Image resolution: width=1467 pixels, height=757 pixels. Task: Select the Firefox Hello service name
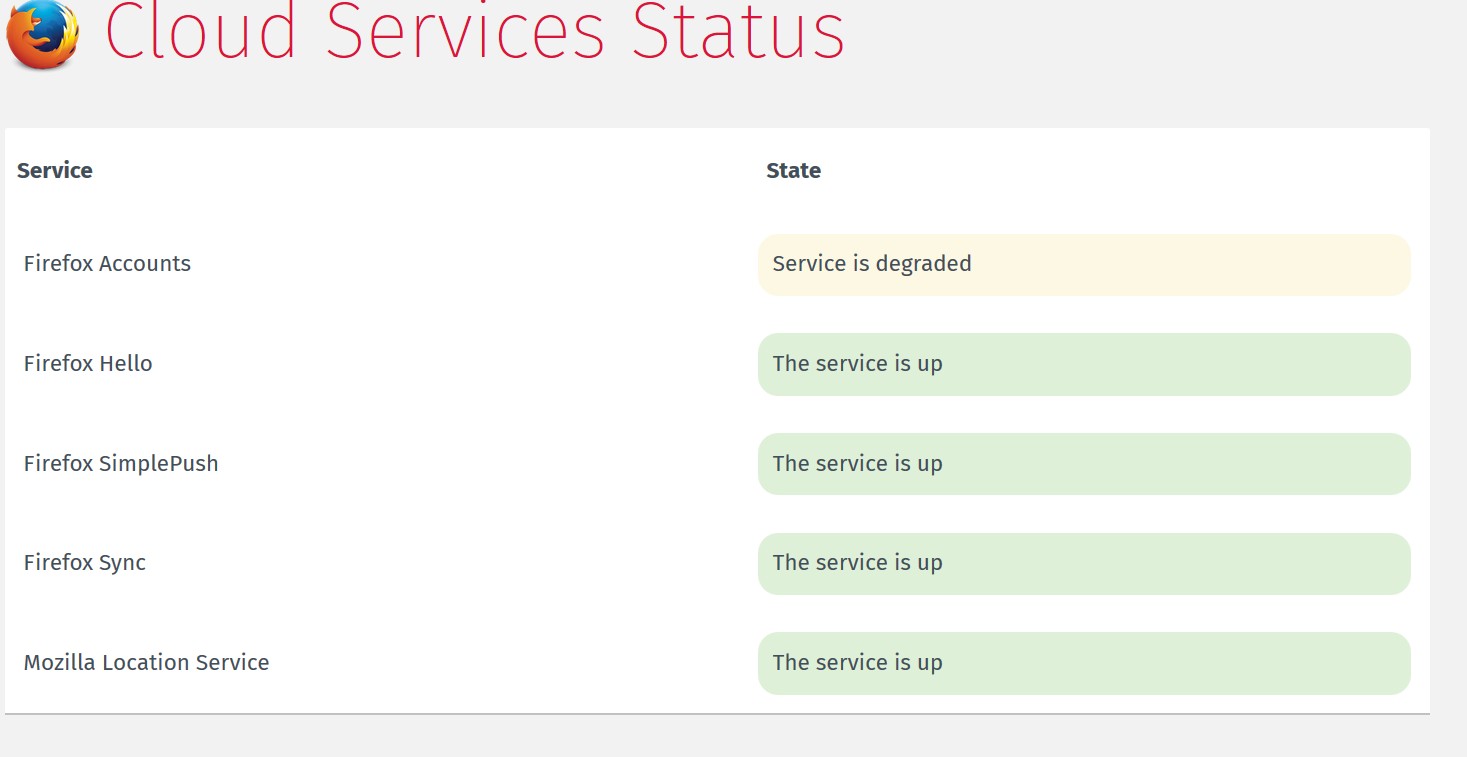pyautogui.click(x=88, y=364)
